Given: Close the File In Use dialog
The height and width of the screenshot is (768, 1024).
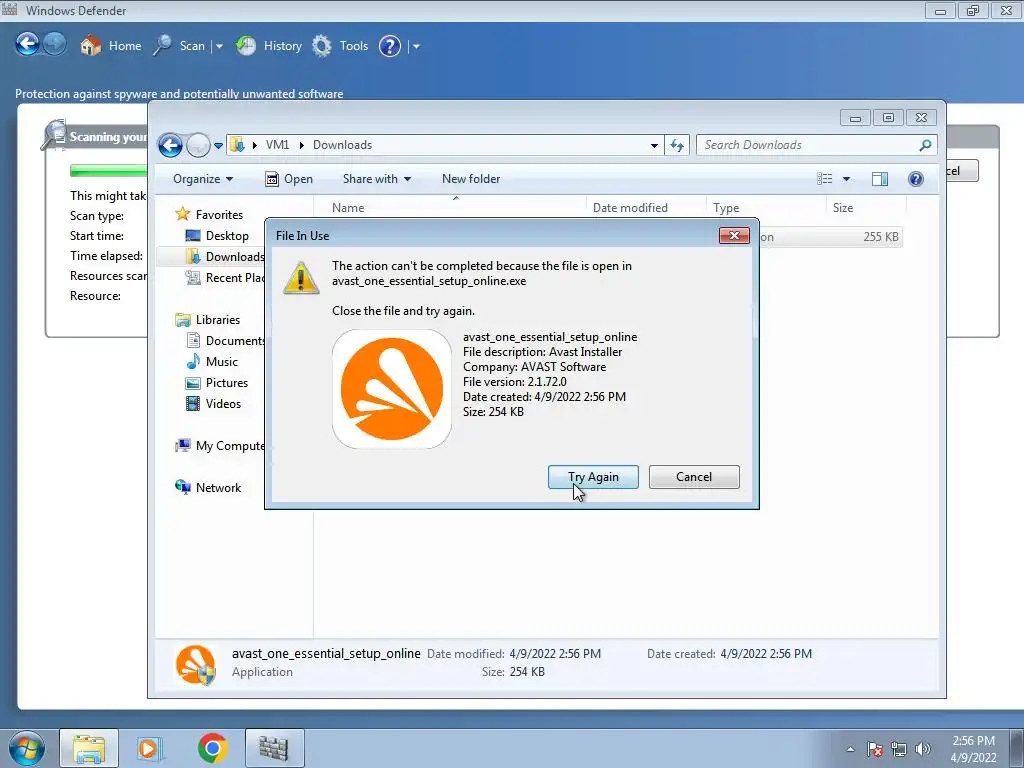Looking at the screenshot, I should click(734, 235).
